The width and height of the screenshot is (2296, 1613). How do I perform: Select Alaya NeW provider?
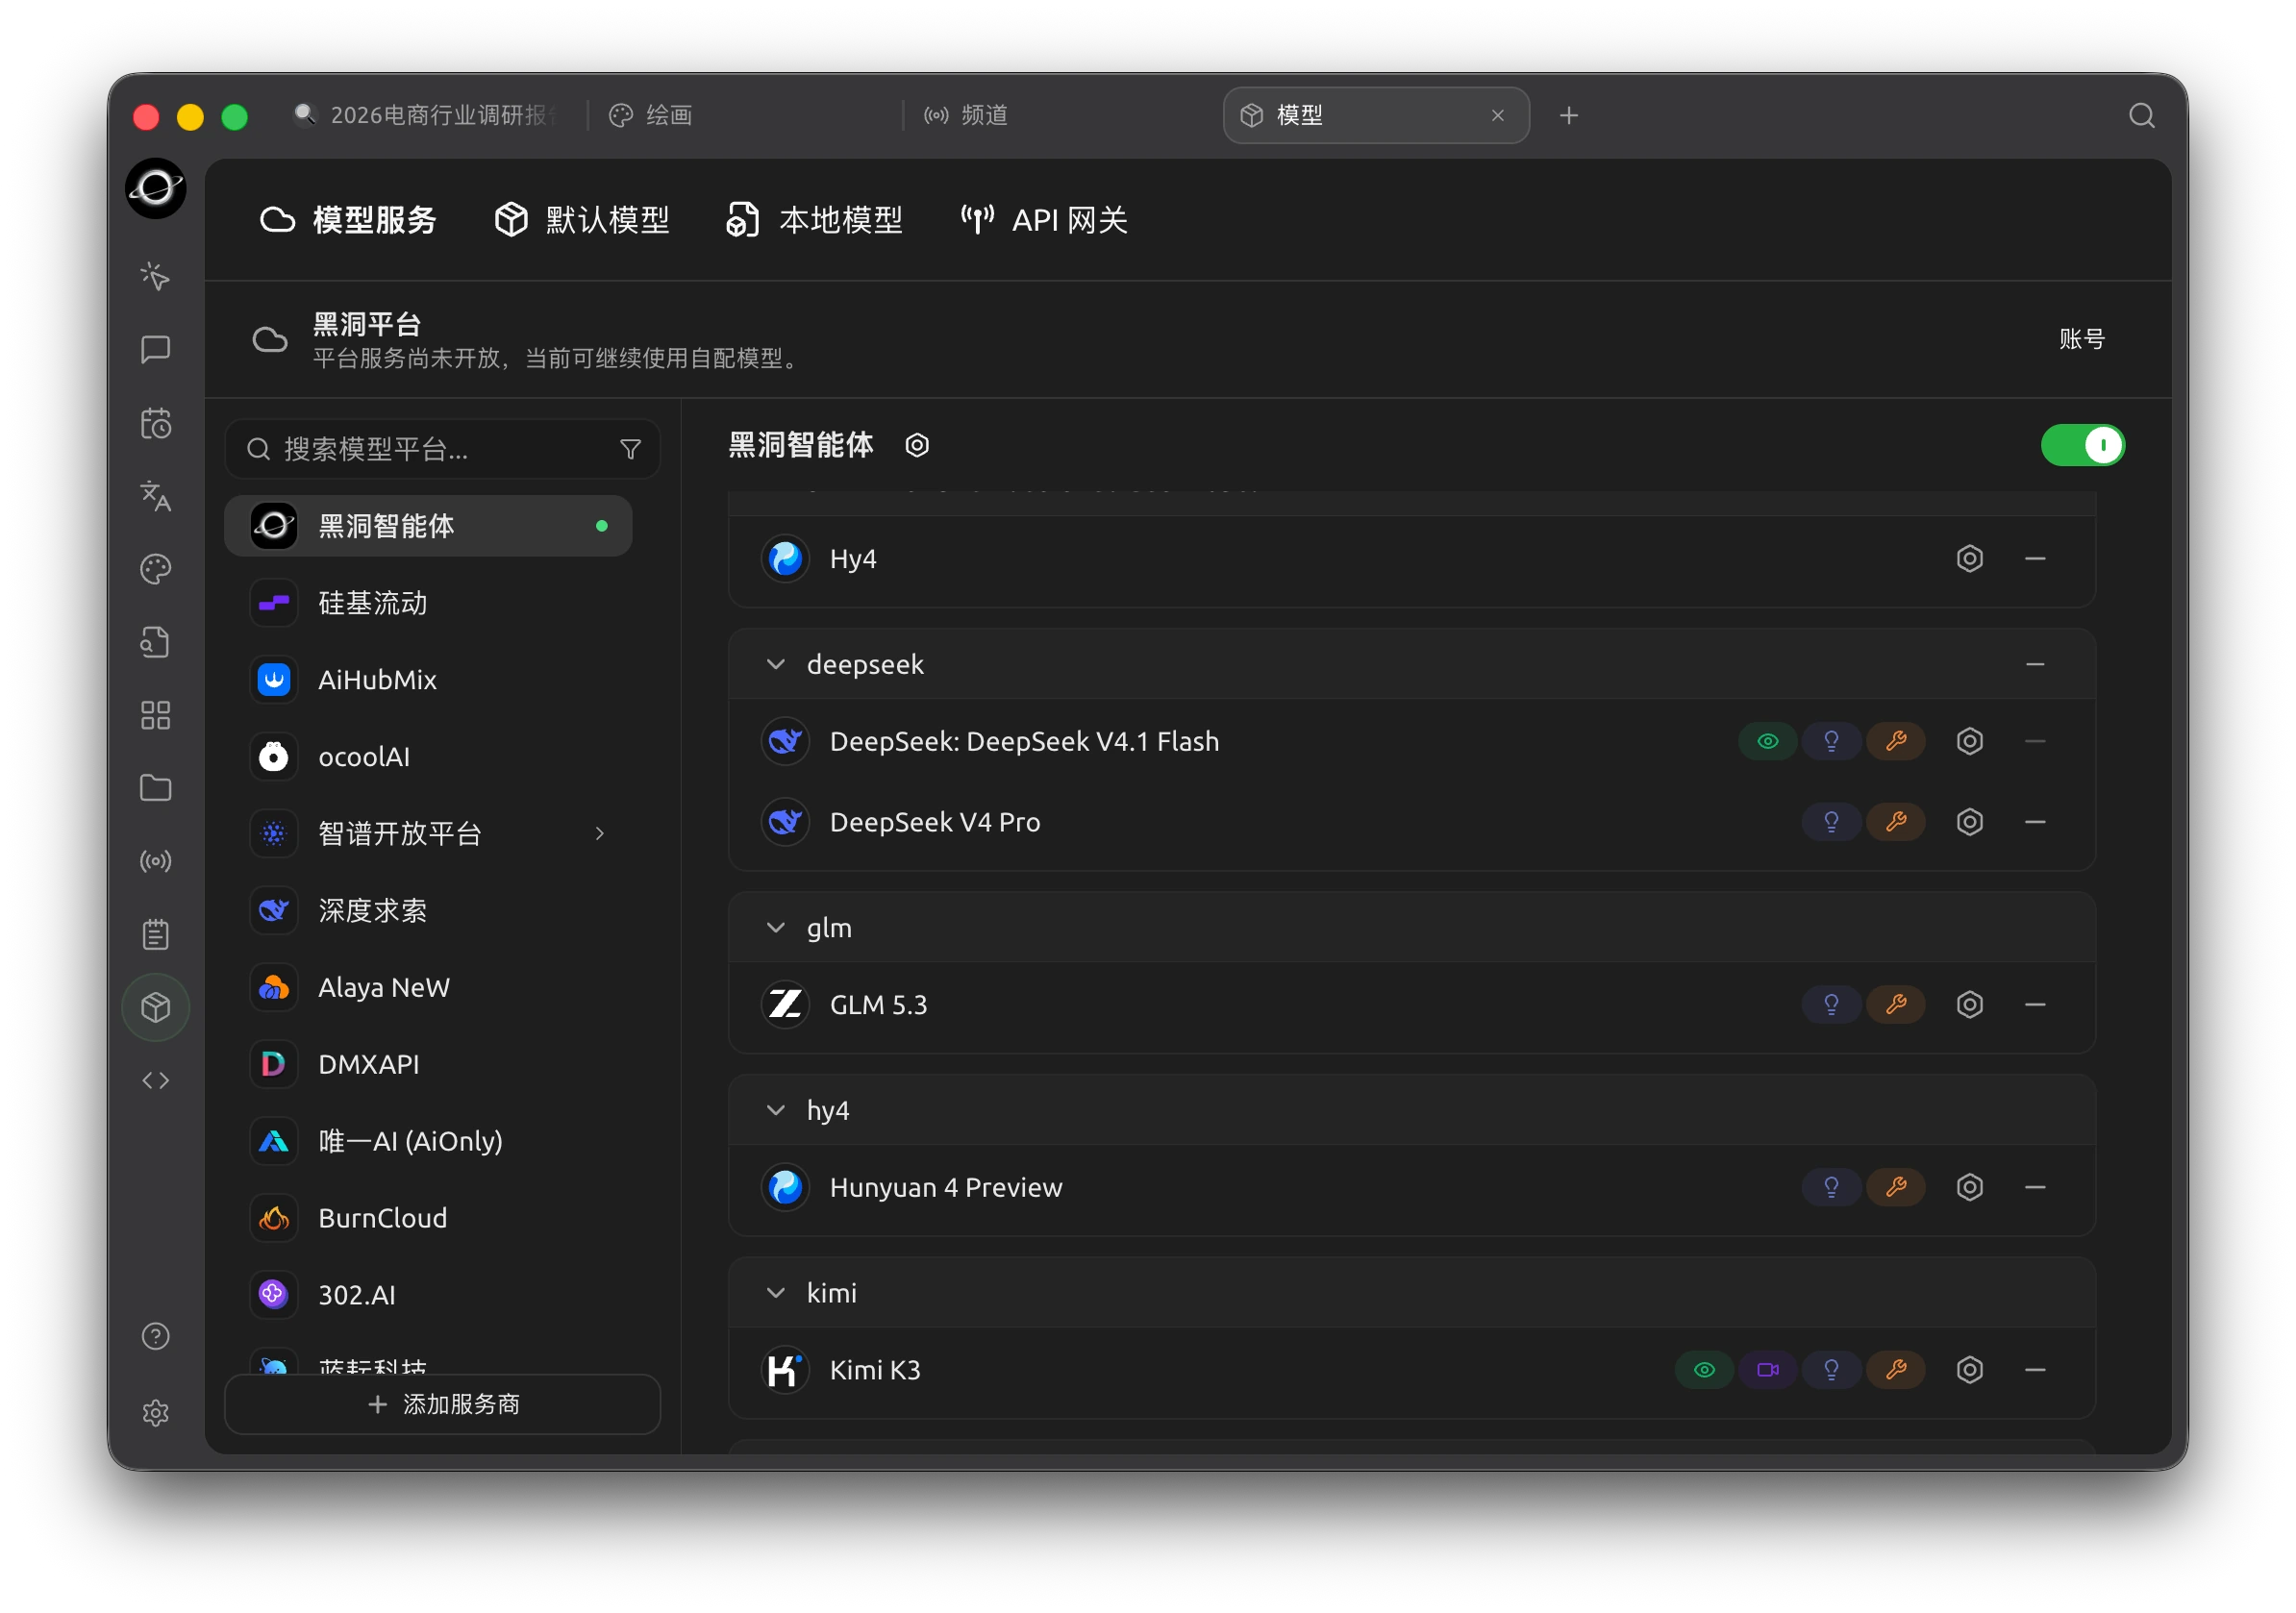(x=428, y=987)
